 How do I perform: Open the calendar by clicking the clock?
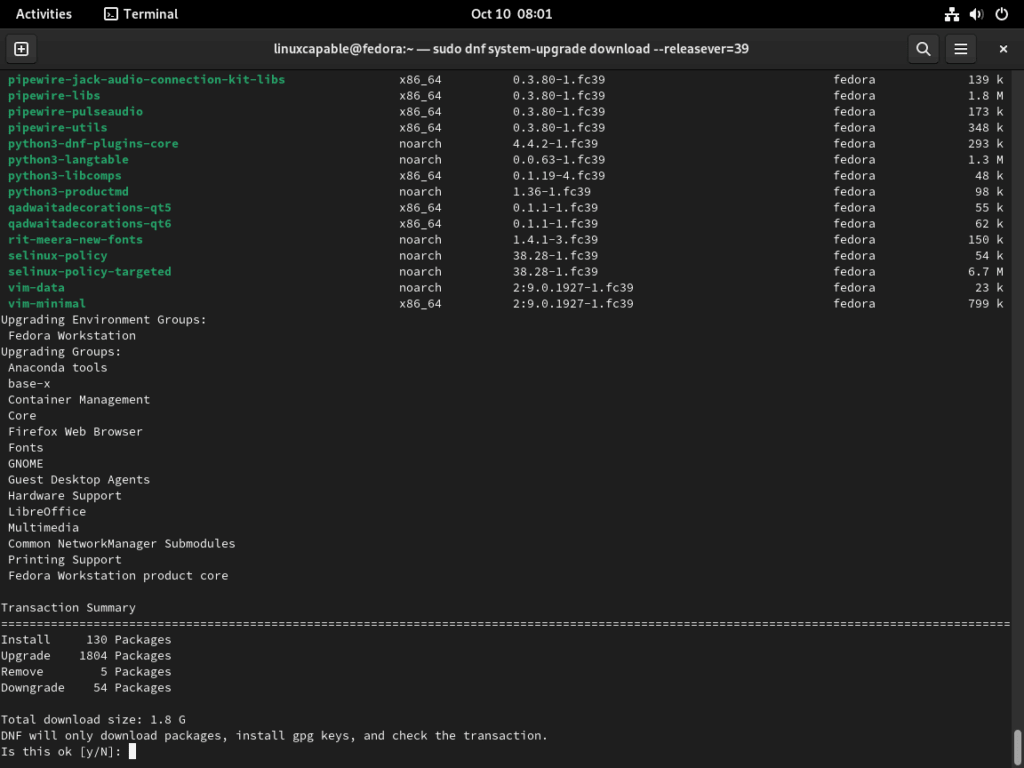coord(512,14)
